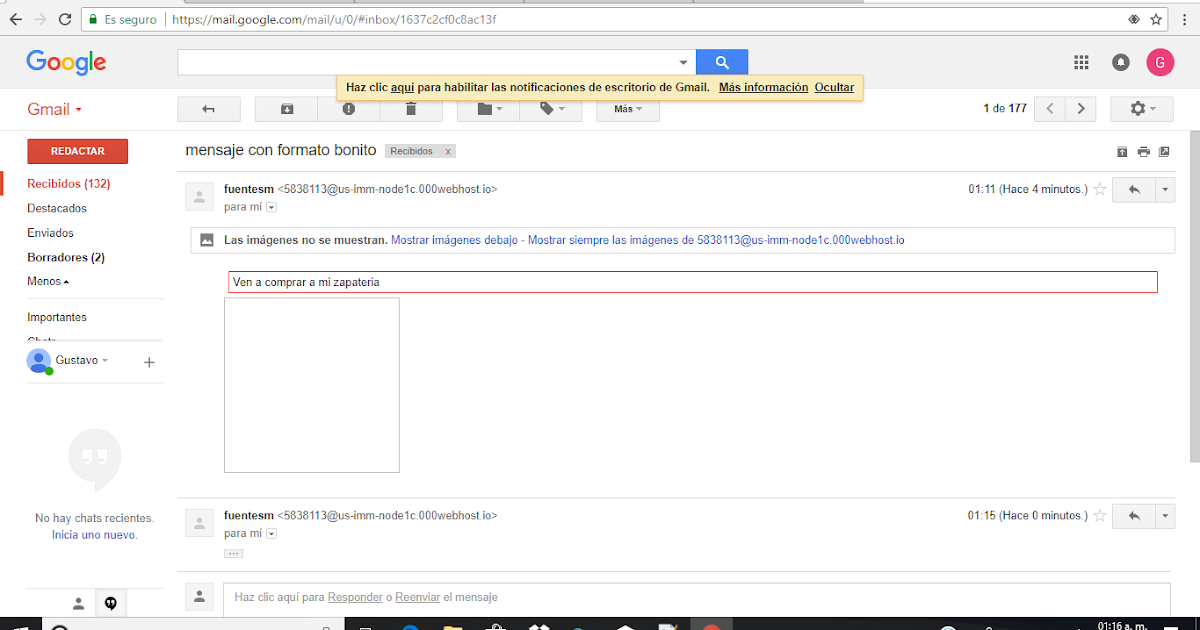Open the Más dropdown menu
The width and height of the screenshot is (1200, 630).
tap(627, 109)
